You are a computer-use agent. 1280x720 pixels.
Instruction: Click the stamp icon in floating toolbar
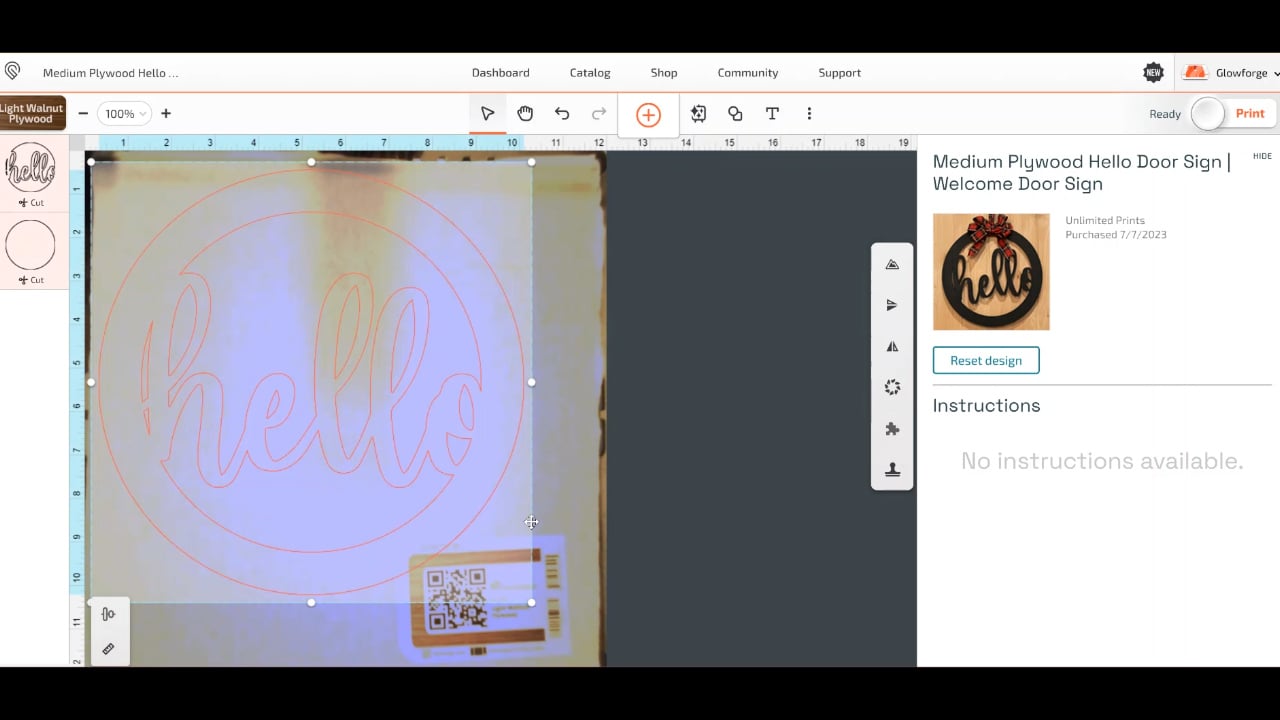click(x=892, y=470)
